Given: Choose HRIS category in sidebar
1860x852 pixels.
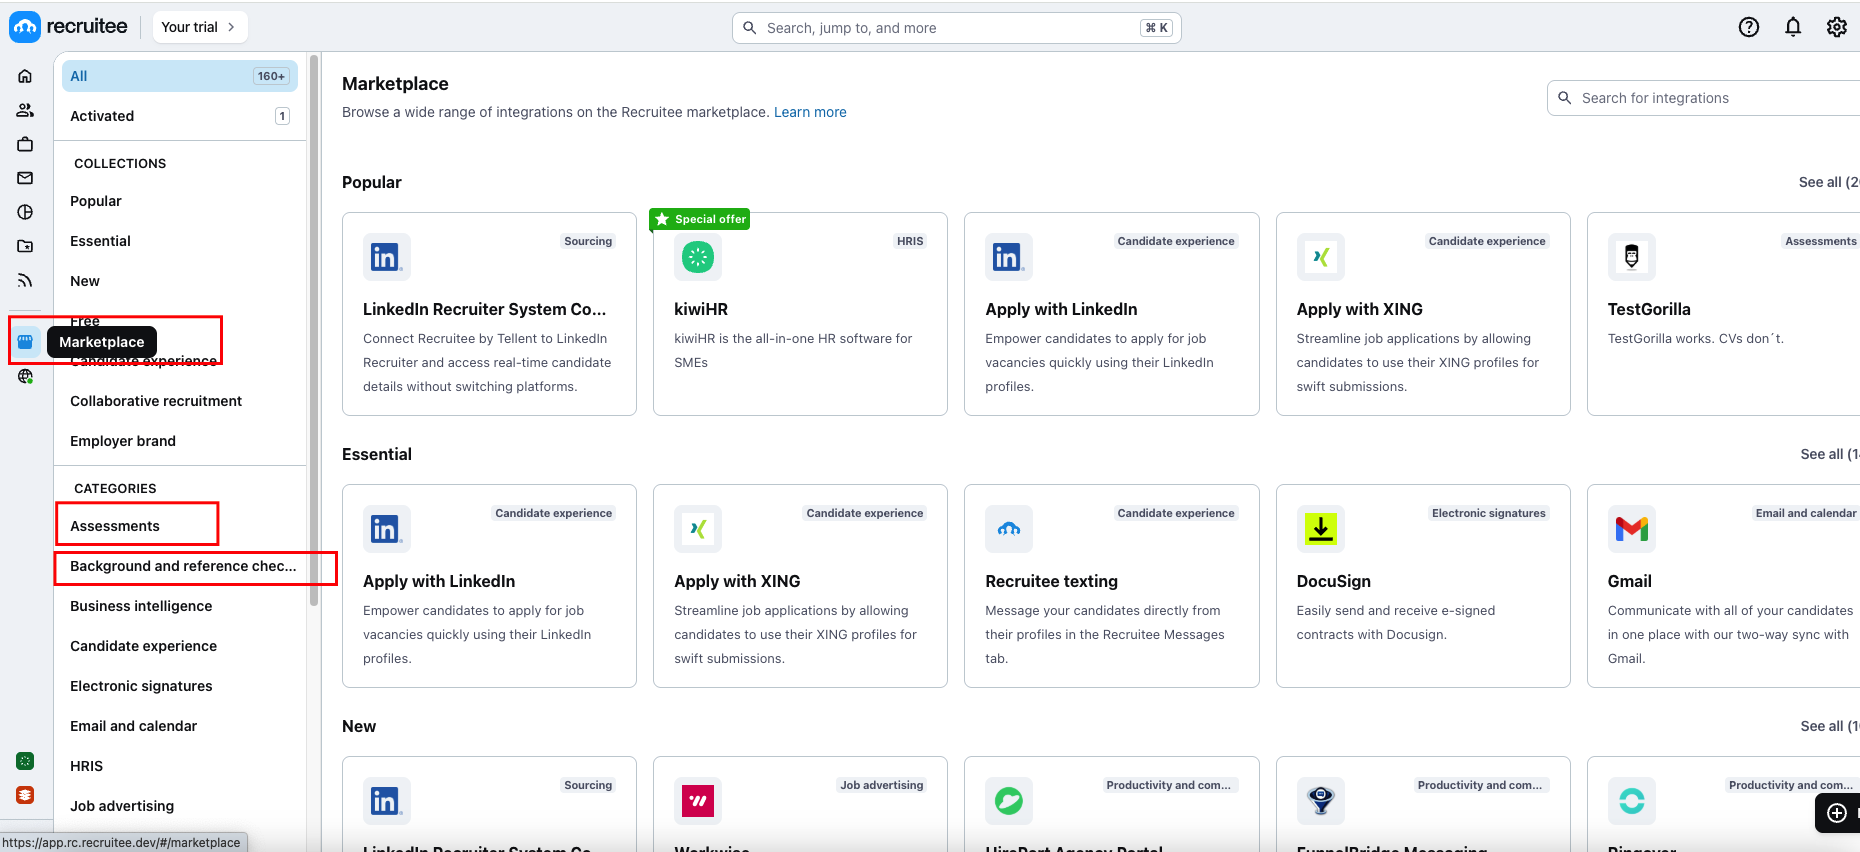Looking at the screenshot, I should (x=86, y=766).
